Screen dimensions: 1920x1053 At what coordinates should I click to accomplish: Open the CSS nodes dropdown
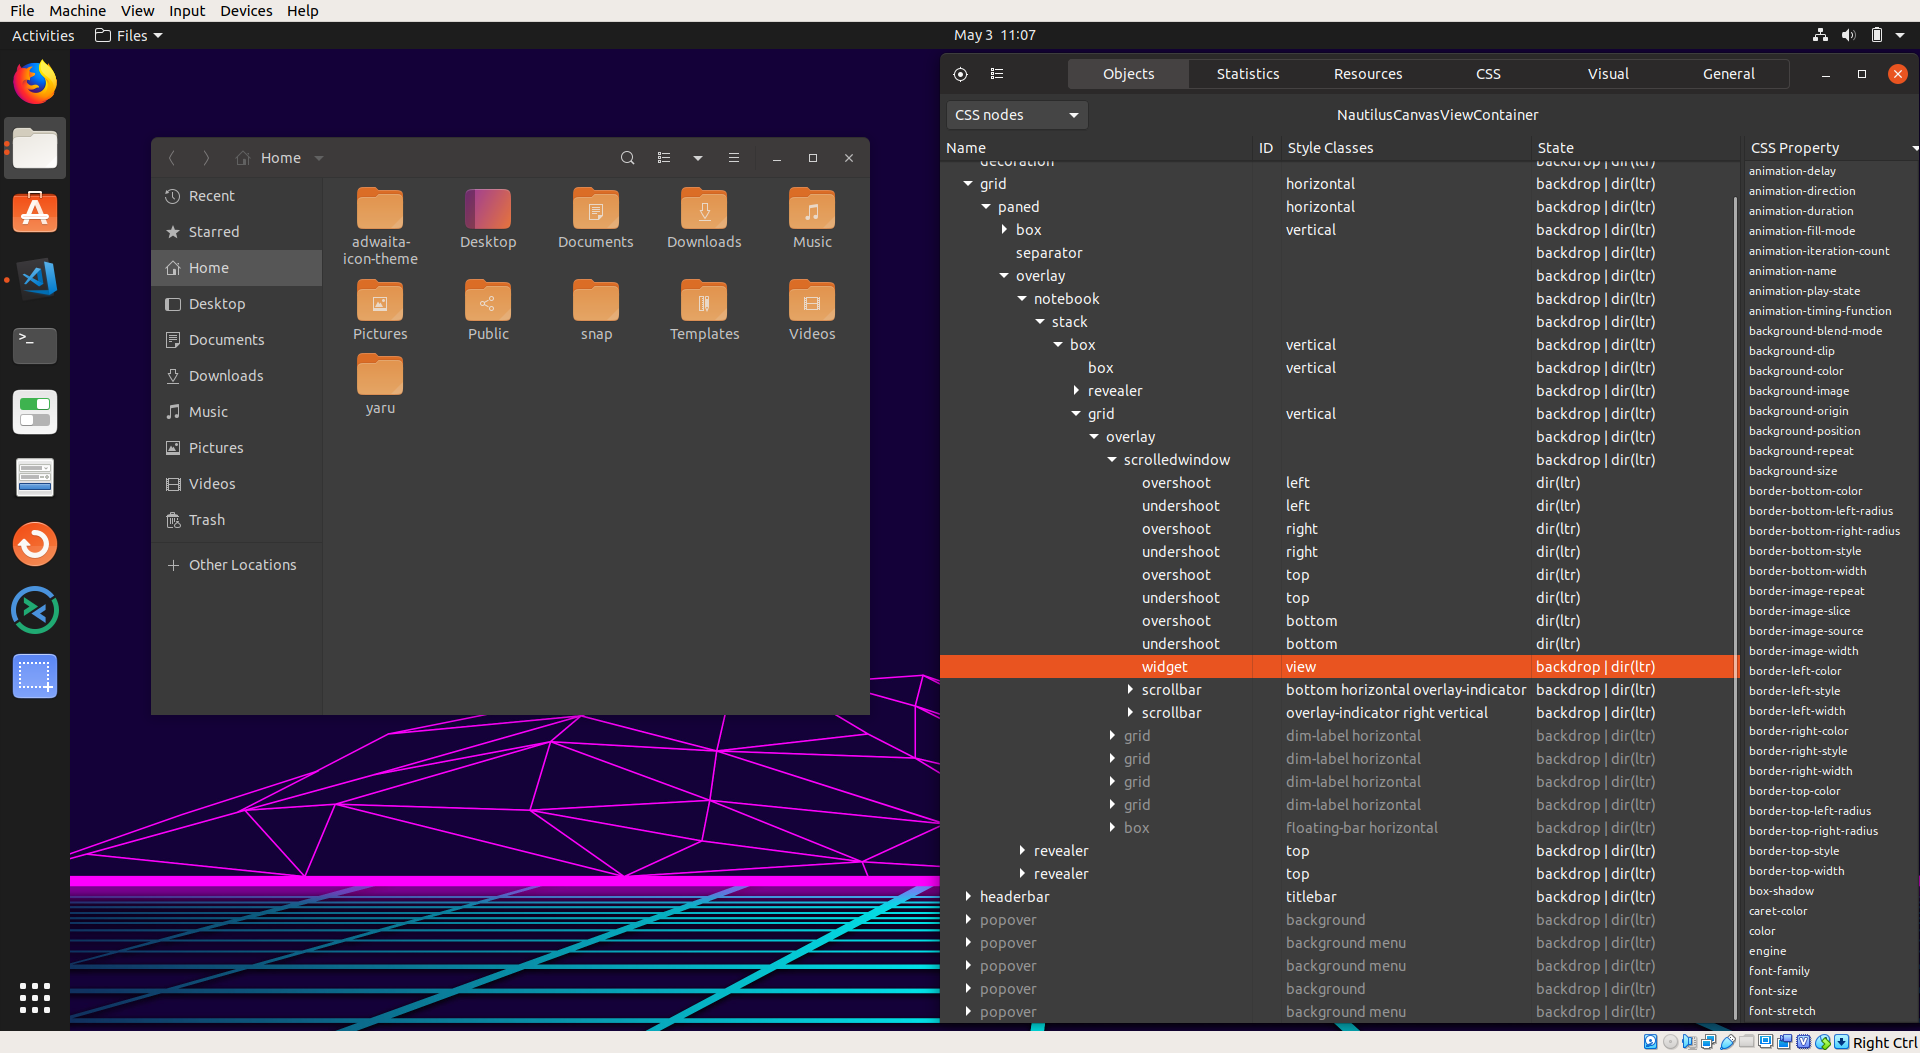click(1016, 115)
